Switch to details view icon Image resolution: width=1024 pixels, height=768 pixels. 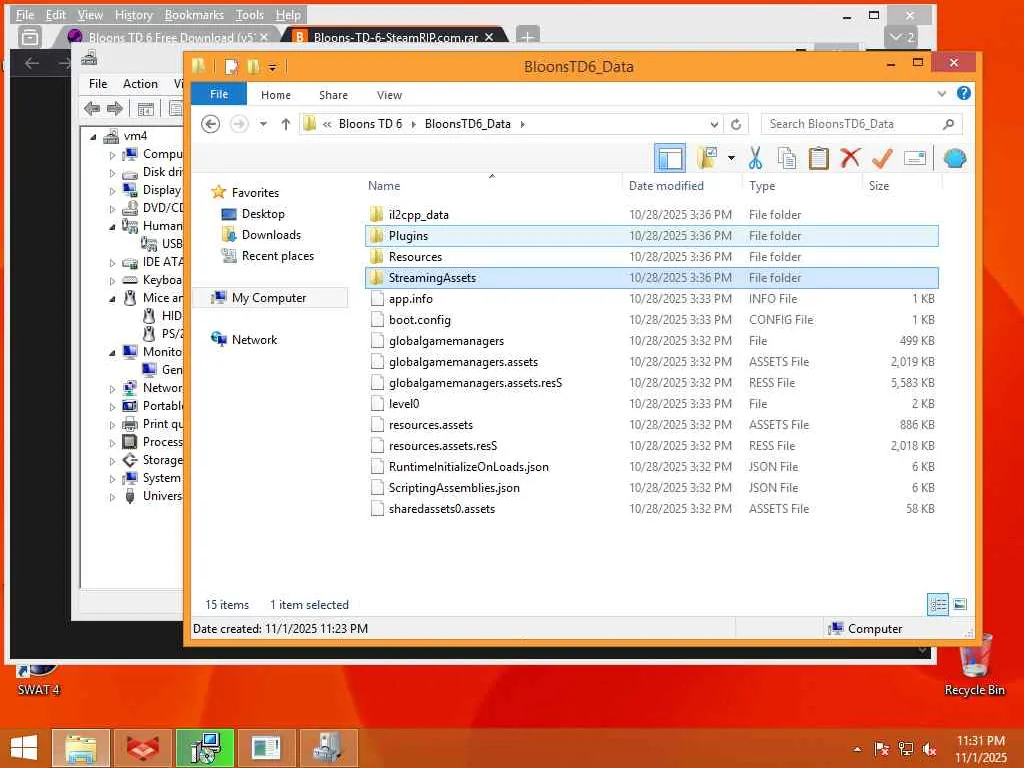click(938, 605)
